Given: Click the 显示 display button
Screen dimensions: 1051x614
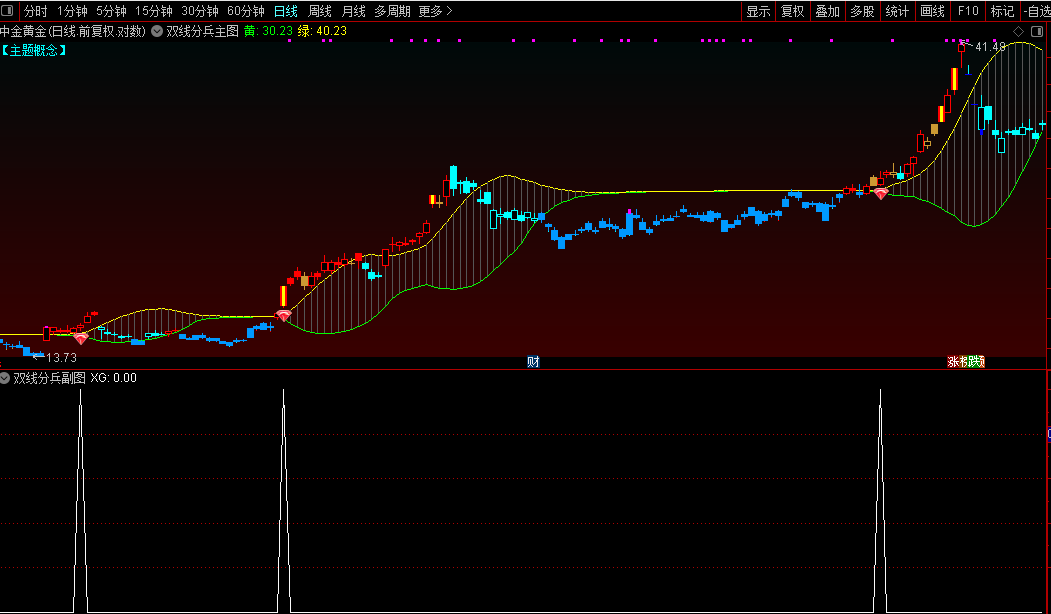Looking at the screenshot, I should click(758, 11).
